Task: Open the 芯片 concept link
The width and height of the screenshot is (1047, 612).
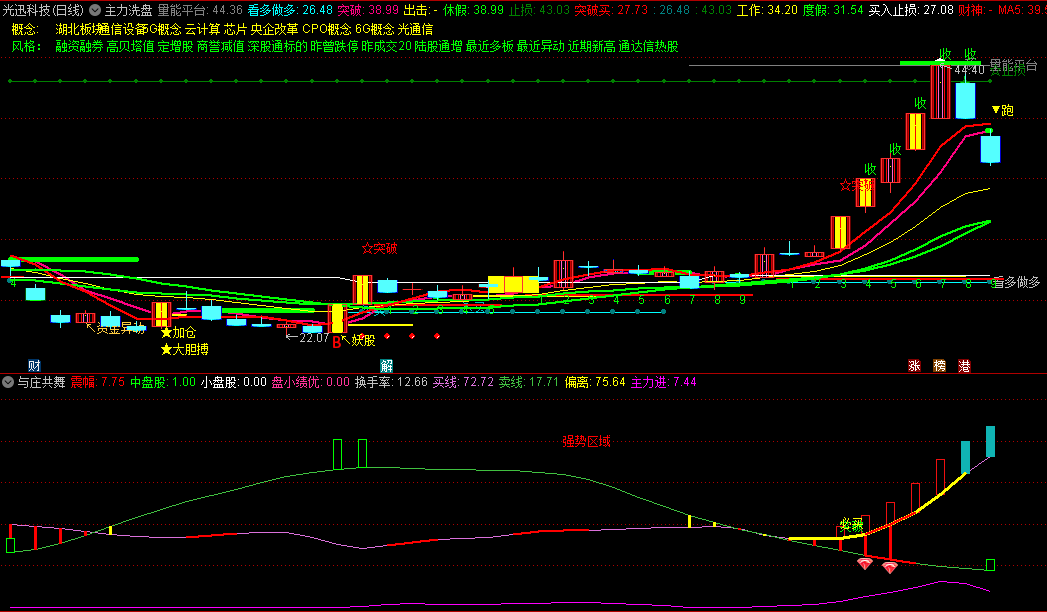Action: point(236,29)
